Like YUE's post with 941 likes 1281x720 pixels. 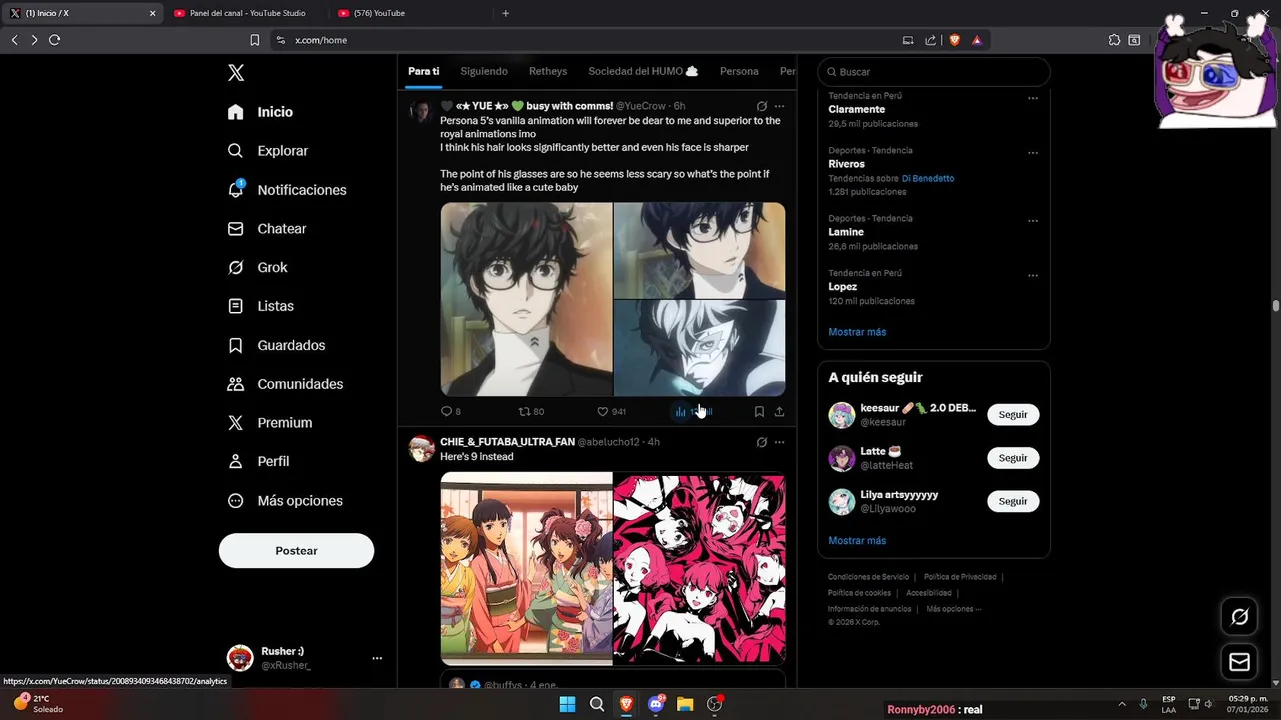pyautogui.click(x=611, y=412)
